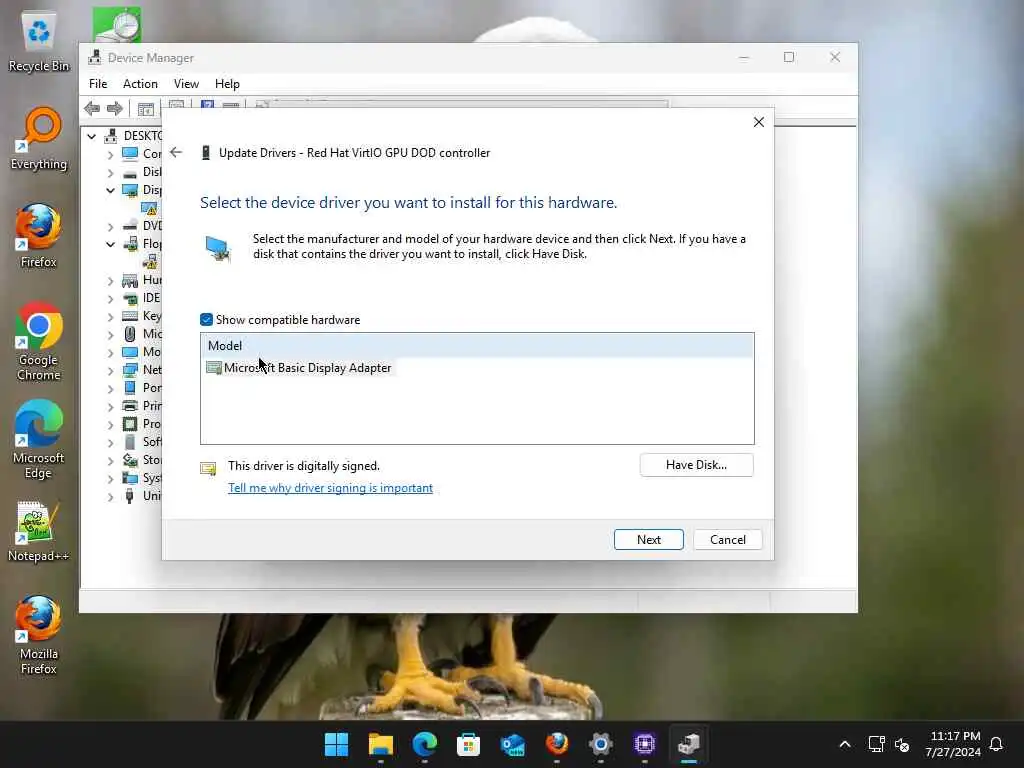Screen dimensions: 1024x768
Task: Open Microsoft Edge desktop shortcut
Action: [x=39, y=440]
